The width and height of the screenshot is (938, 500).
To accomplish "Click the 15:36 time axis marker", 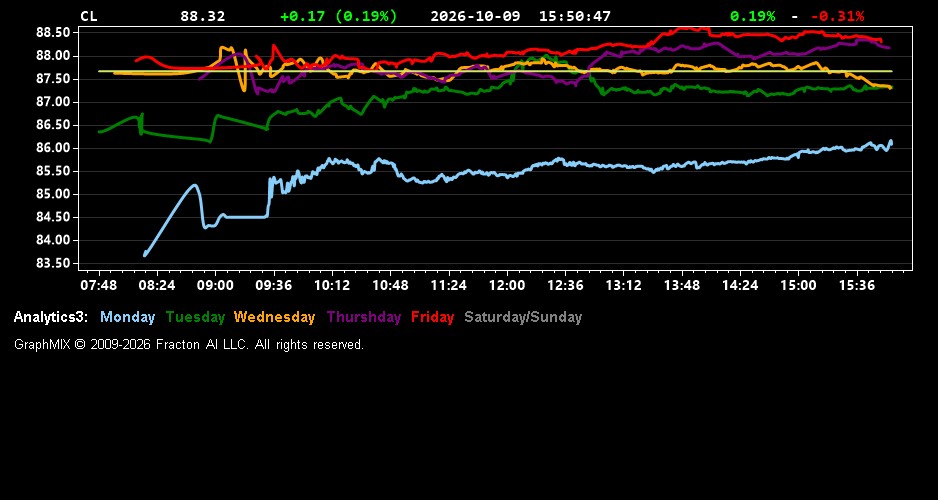I will (x=857, y=285).
